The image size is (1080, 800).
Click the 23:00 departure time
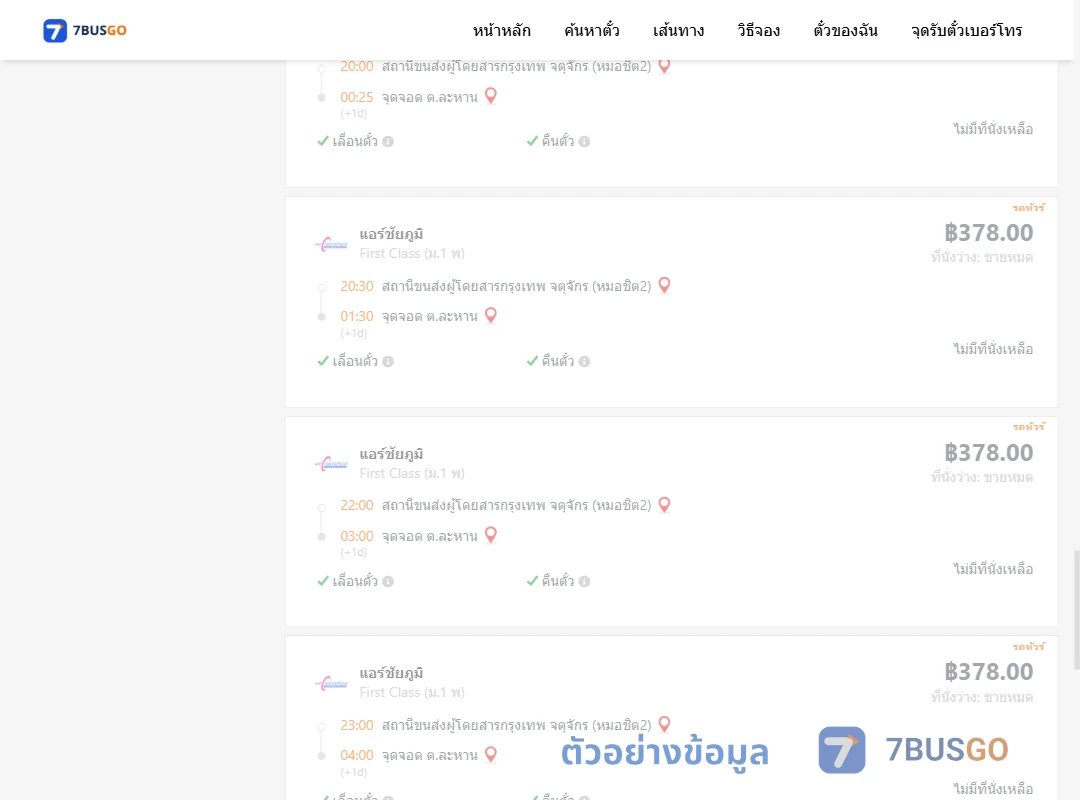point(357,725)
